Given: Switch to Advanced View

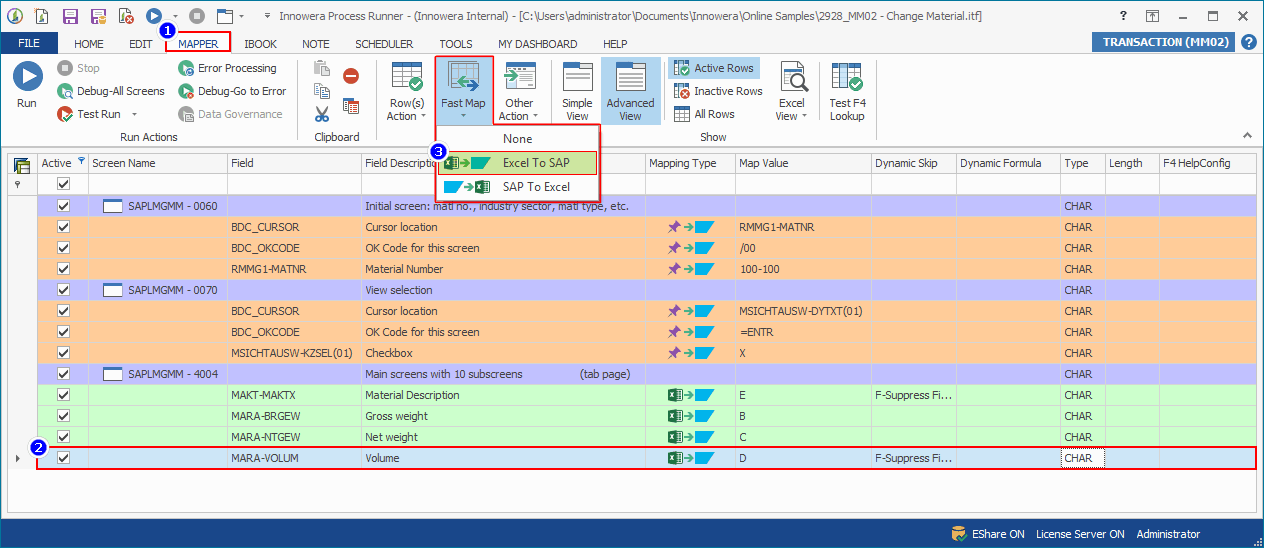Looking at the screenshot, I should pyautogui.click(x=630, y=91).
